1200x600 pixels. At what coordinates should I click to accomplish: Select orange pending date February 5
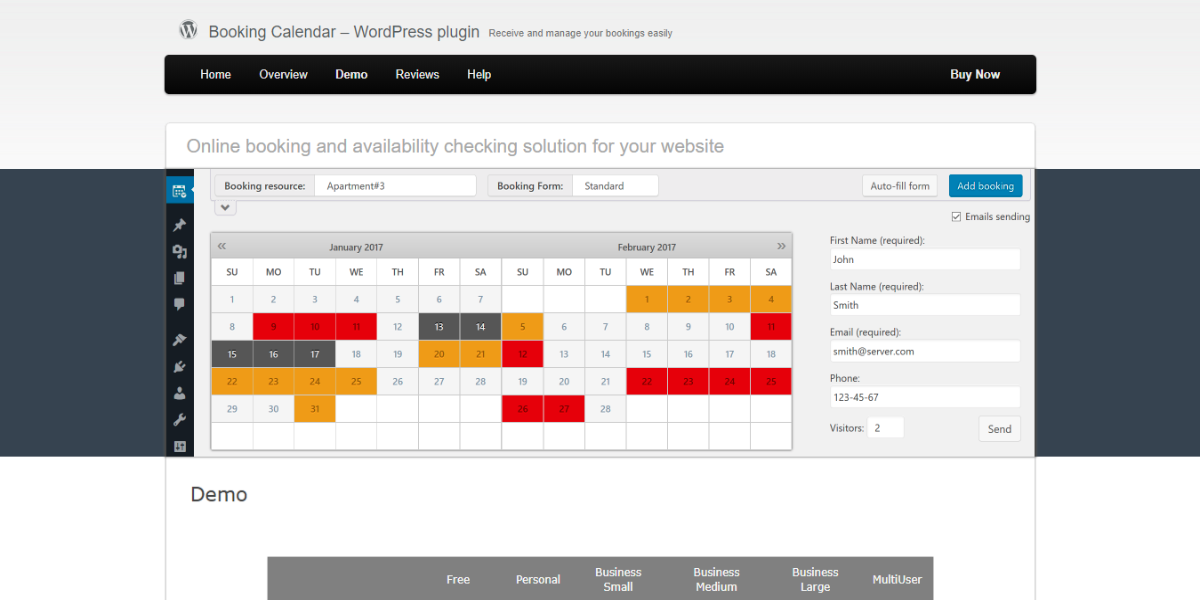tap(522, 326)
